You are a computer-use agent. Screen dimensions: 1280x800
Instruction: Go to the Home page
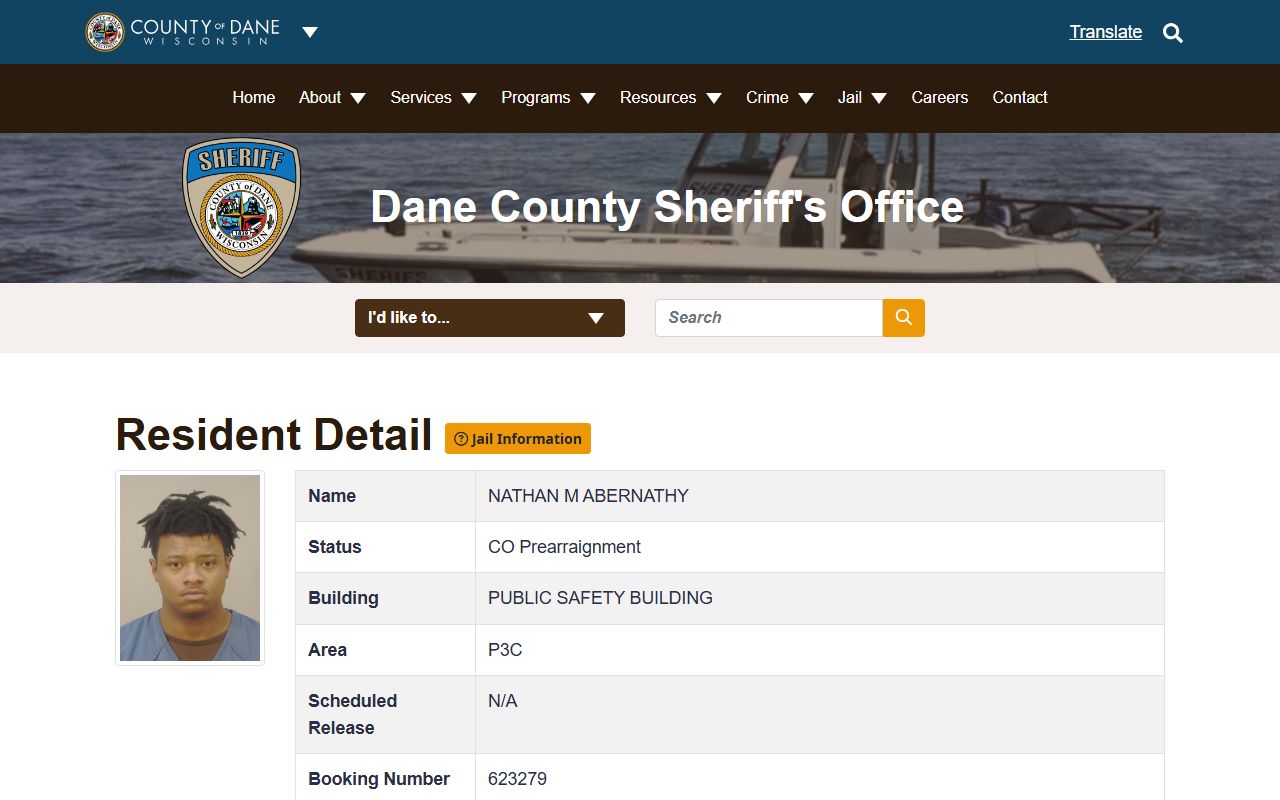(x=254, y=98)
